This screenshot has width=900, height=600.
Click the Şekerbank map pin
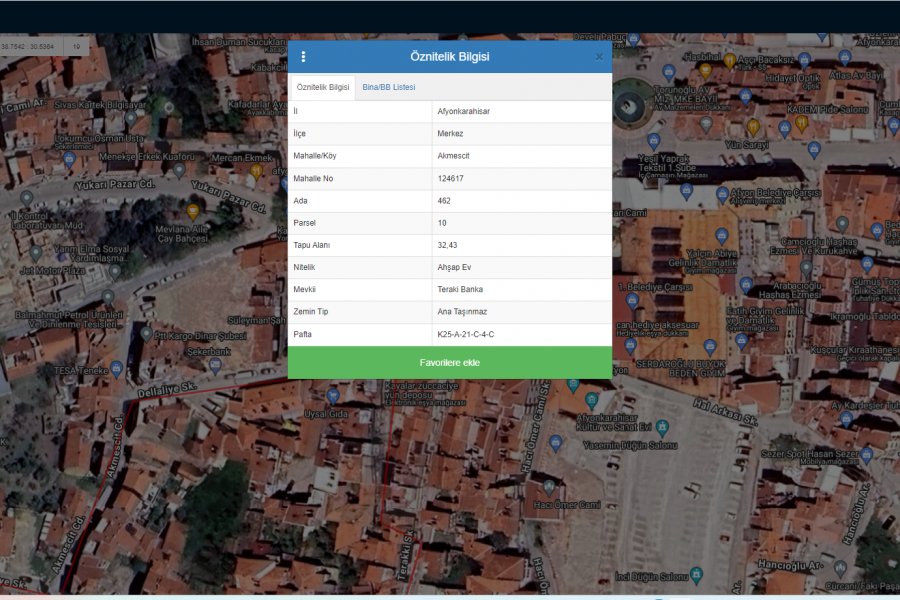(x=215, y=365)
